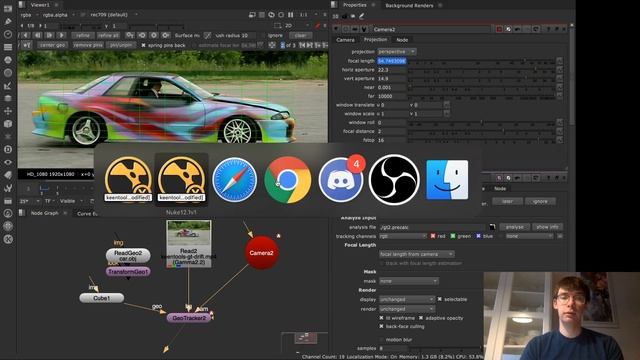The width and height of the screenshot is (640, 360).
Task: Click the pen edit icon in Properties toolbar
Action: (361, 16)
